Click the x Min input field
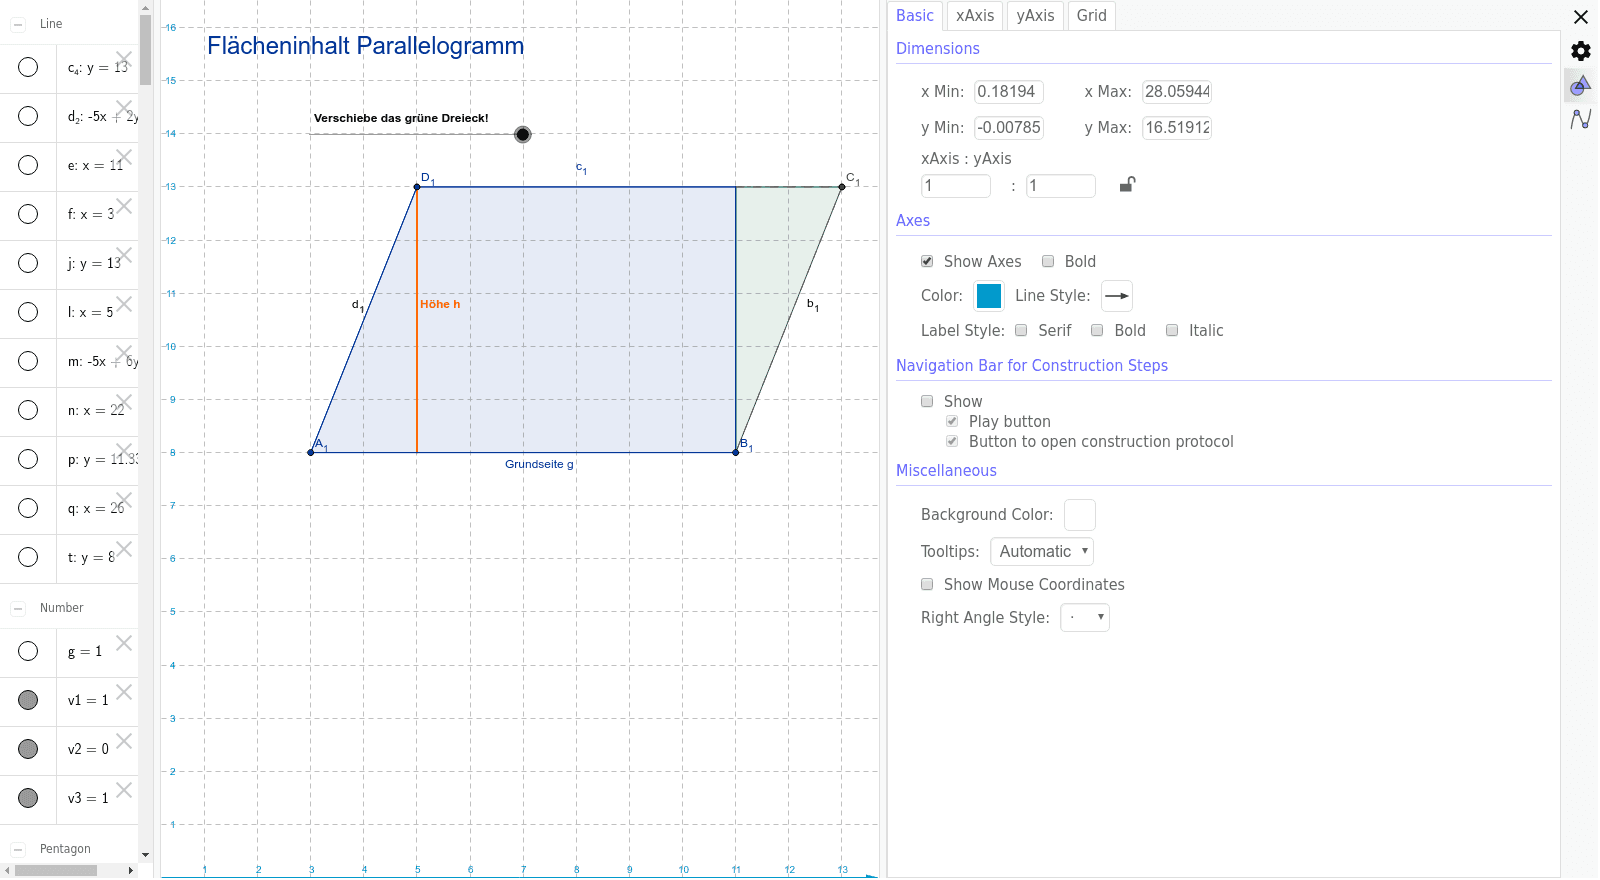The height and width of the screenshot is (880, 1600). [1009, 92]
